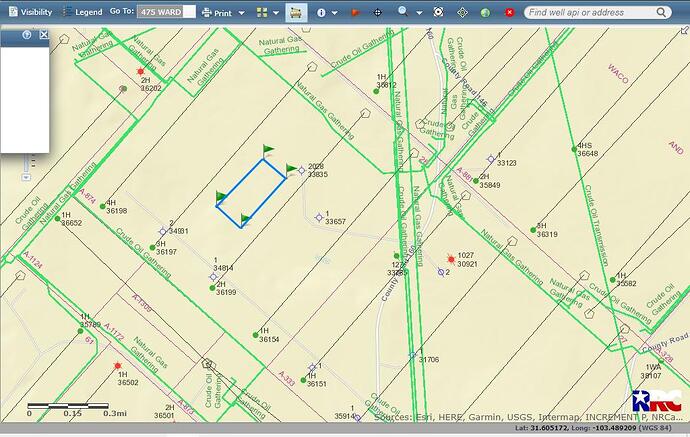Click the RRC logo on the map

[x=655, y=405]
